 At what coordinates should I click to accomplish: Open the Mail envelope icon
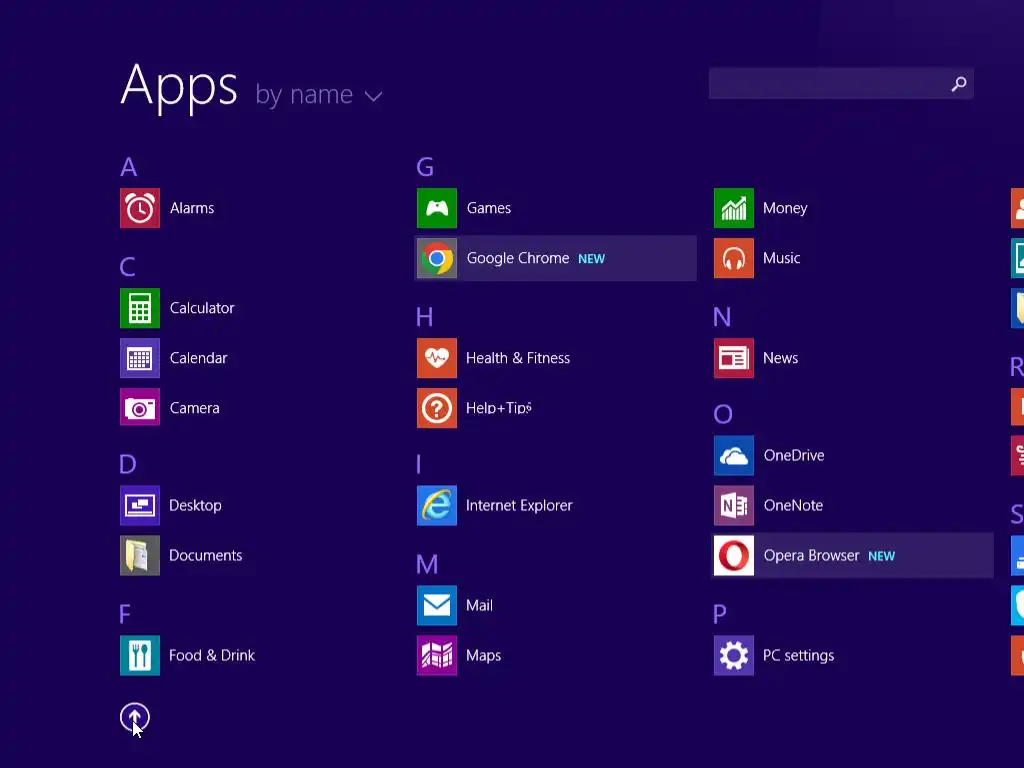pyautogui.click(x=437, y=605)
